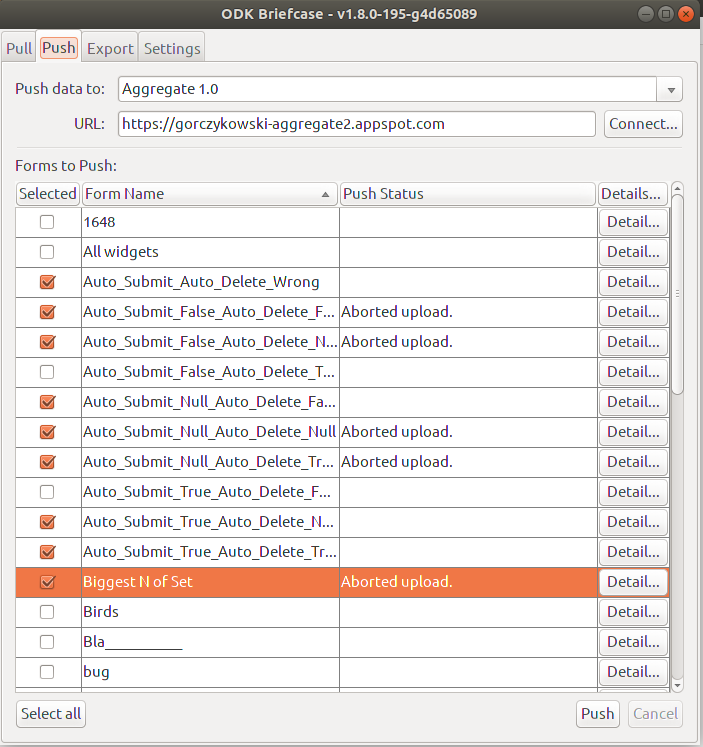Screen dimensions: 703x747
Task: Toggle the Form Name sort arrow
Action: coord(325,194)
